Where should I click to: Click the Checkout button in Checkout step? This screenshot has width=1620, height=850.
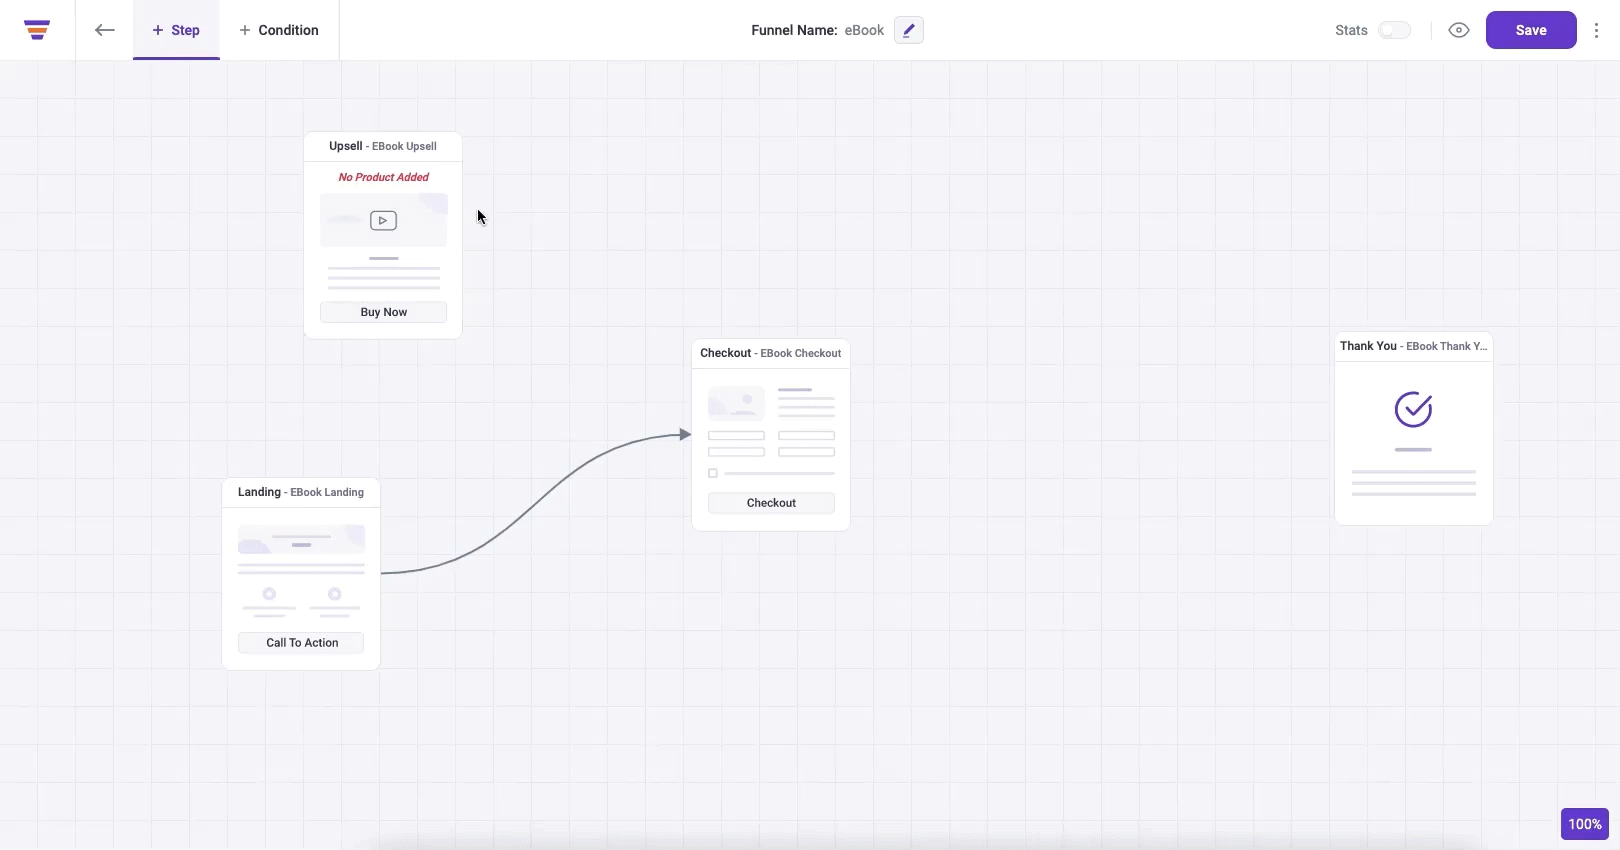point(771,503)
